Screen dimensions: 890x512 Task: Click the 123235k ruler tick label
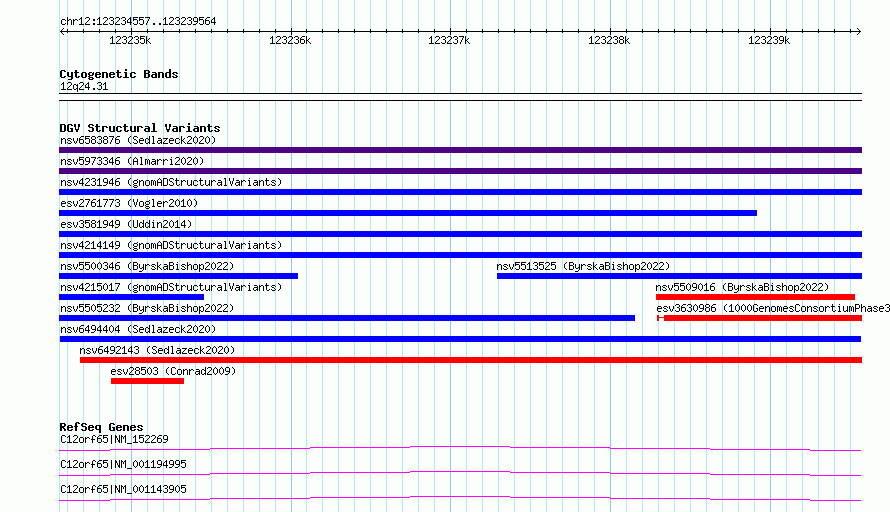coord(130,40)
